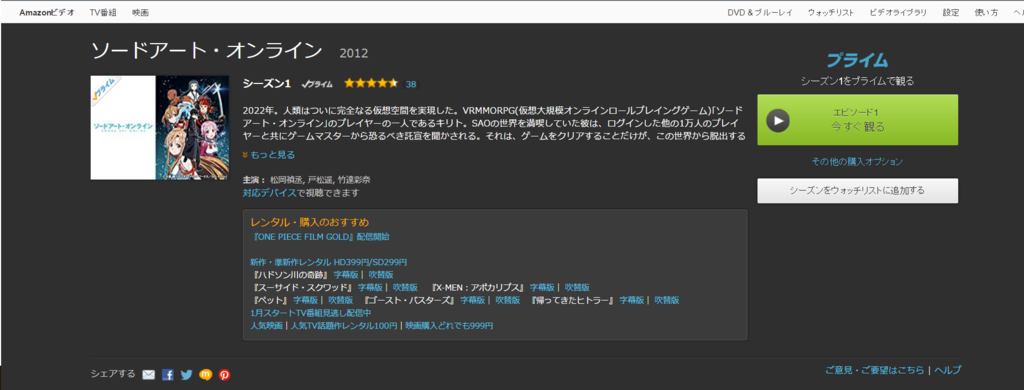This screenshot has width=1024, height=390.
Task: Click the ソードアート・オンライン title heading
Action: pyautogui.click(x=206, y=51)
